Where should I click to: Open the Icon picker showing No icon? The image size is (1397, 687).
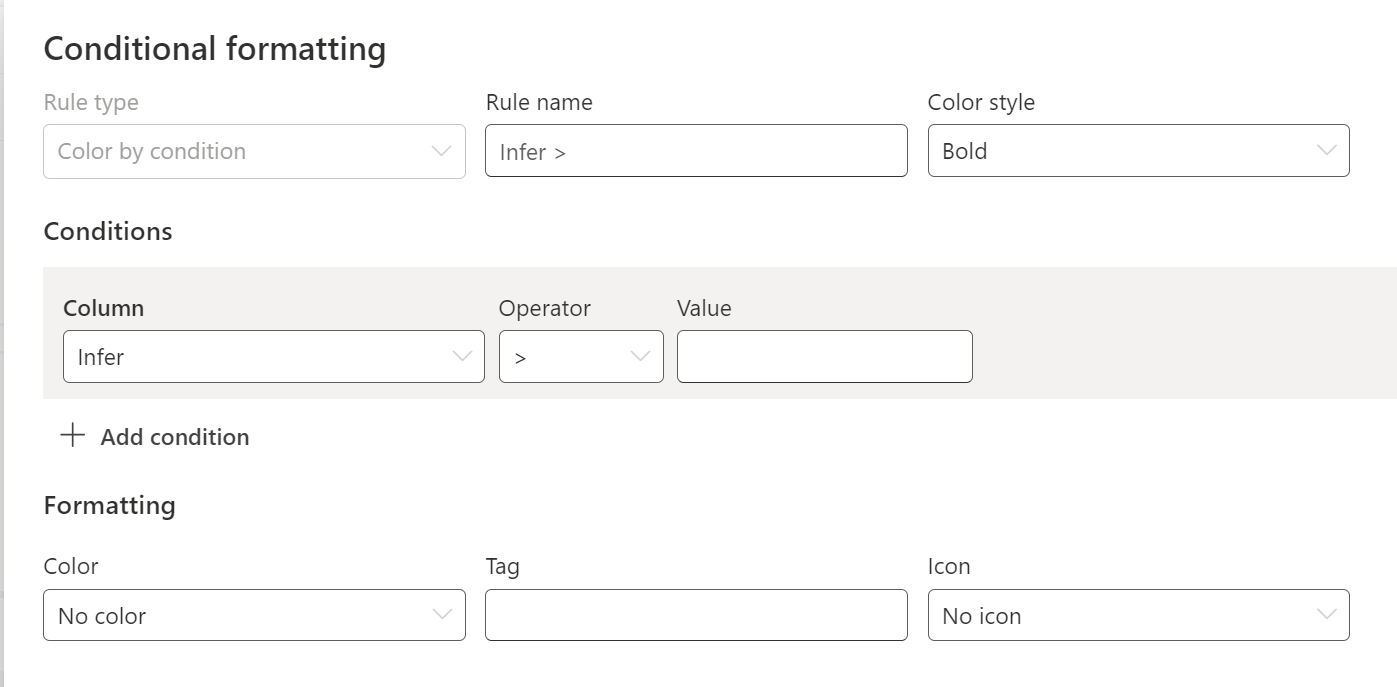point(1138,616)
